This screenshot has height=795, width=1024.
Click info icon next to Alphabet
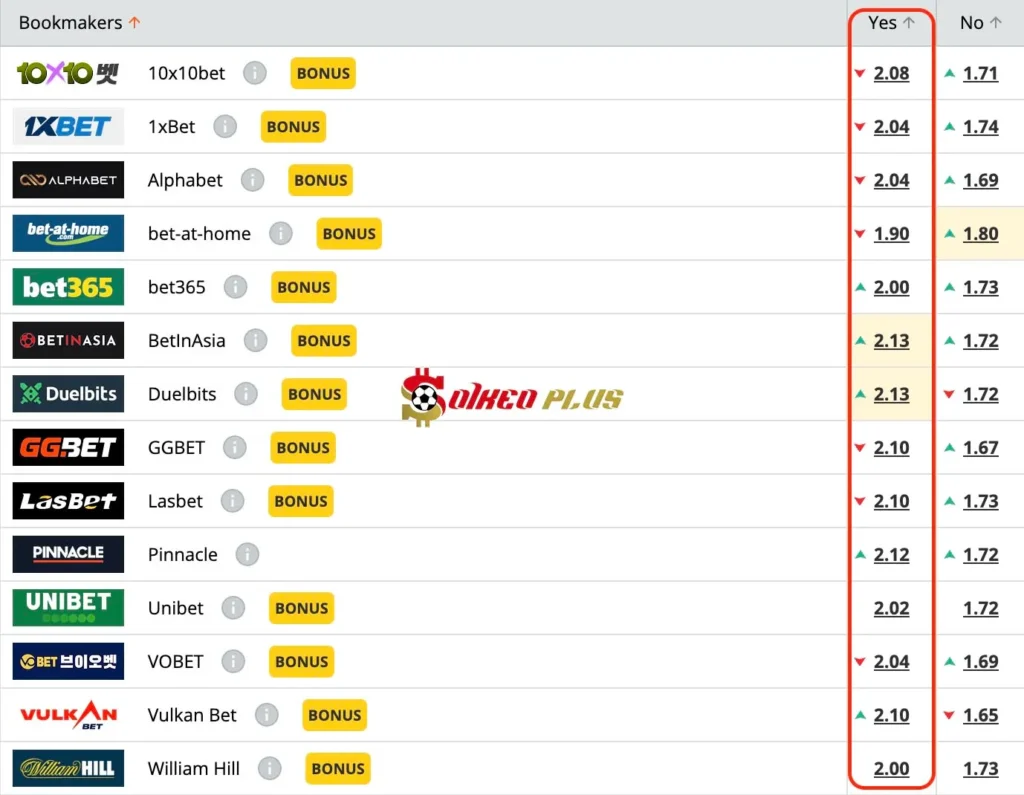click(x=252, y=180)
